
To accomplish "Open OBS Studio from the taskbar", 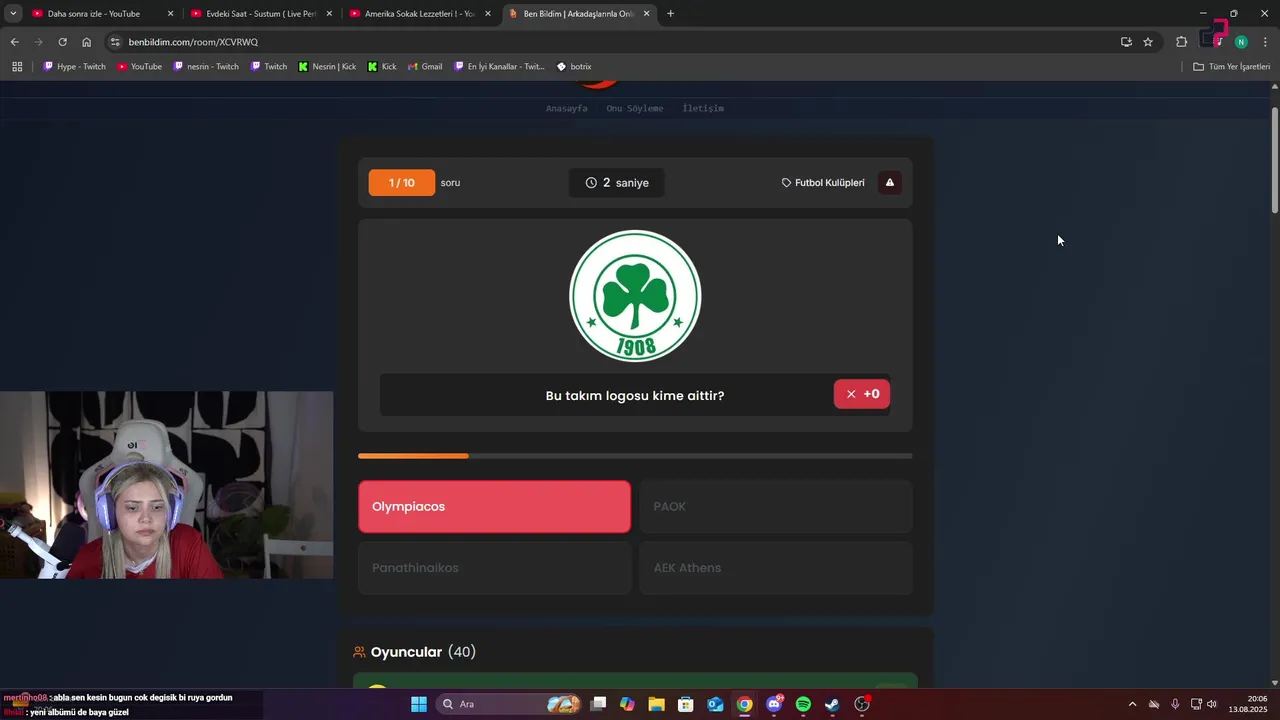I will (862, 704).
